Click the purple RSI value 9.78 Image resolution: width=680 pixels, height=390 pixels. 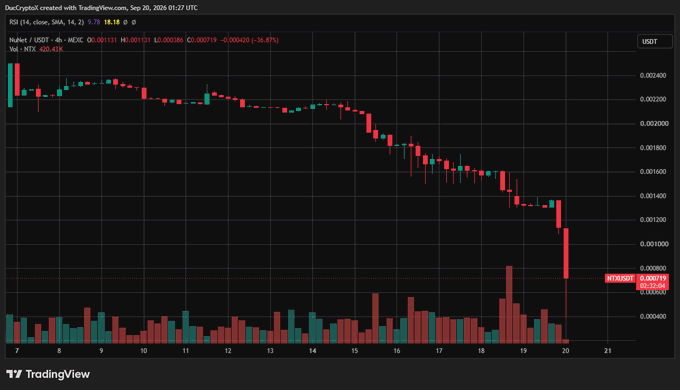point(94,22)
